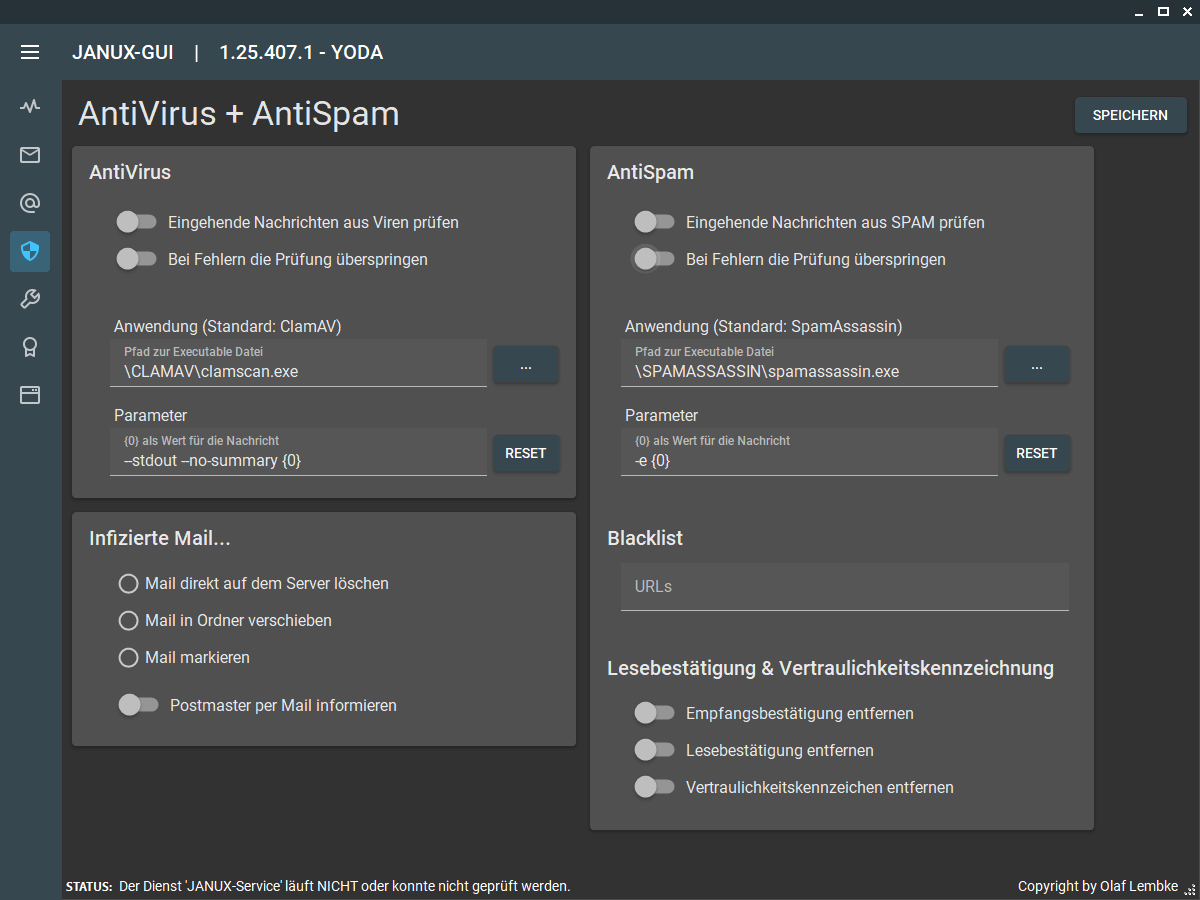The width and height of the screenshot is (1200, 900).
Task: Open the activity monitor sidebar icon
Action: coord(30,106)
